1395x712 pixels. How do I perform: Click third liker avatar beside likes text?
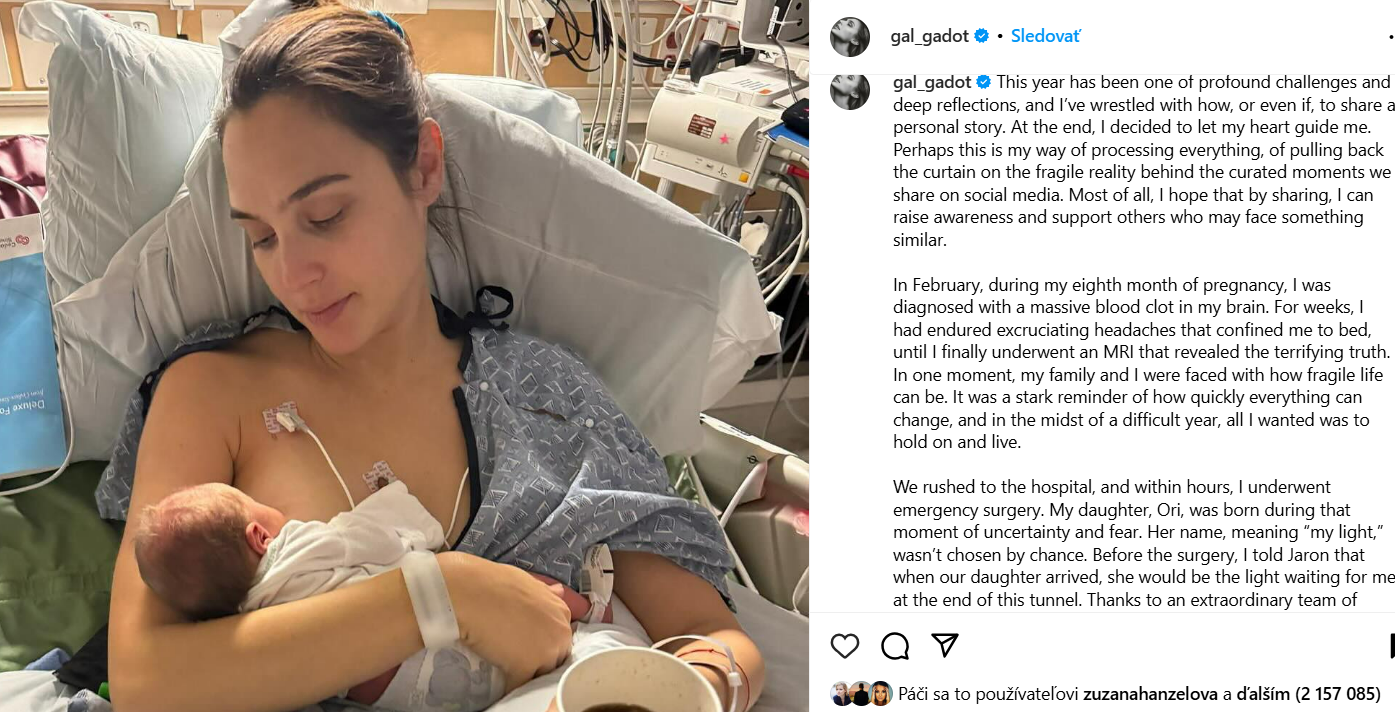pos(880,694)
